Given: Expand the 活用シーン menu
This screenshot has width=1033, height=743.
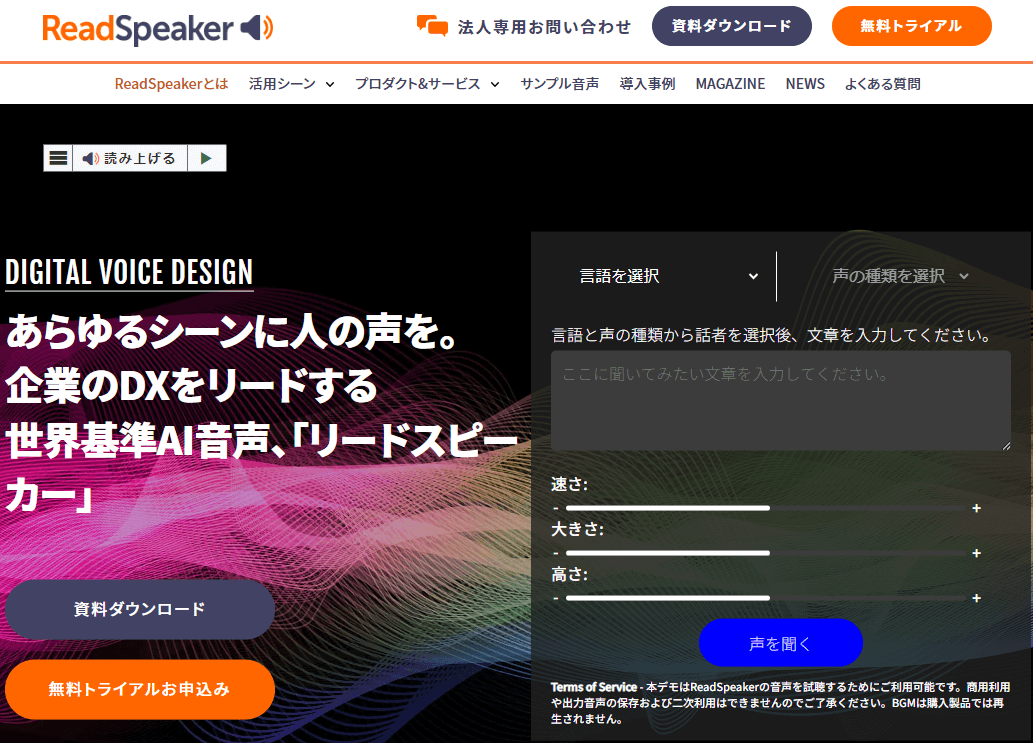Looking at the screenshot, I should [x=292, y=84].
